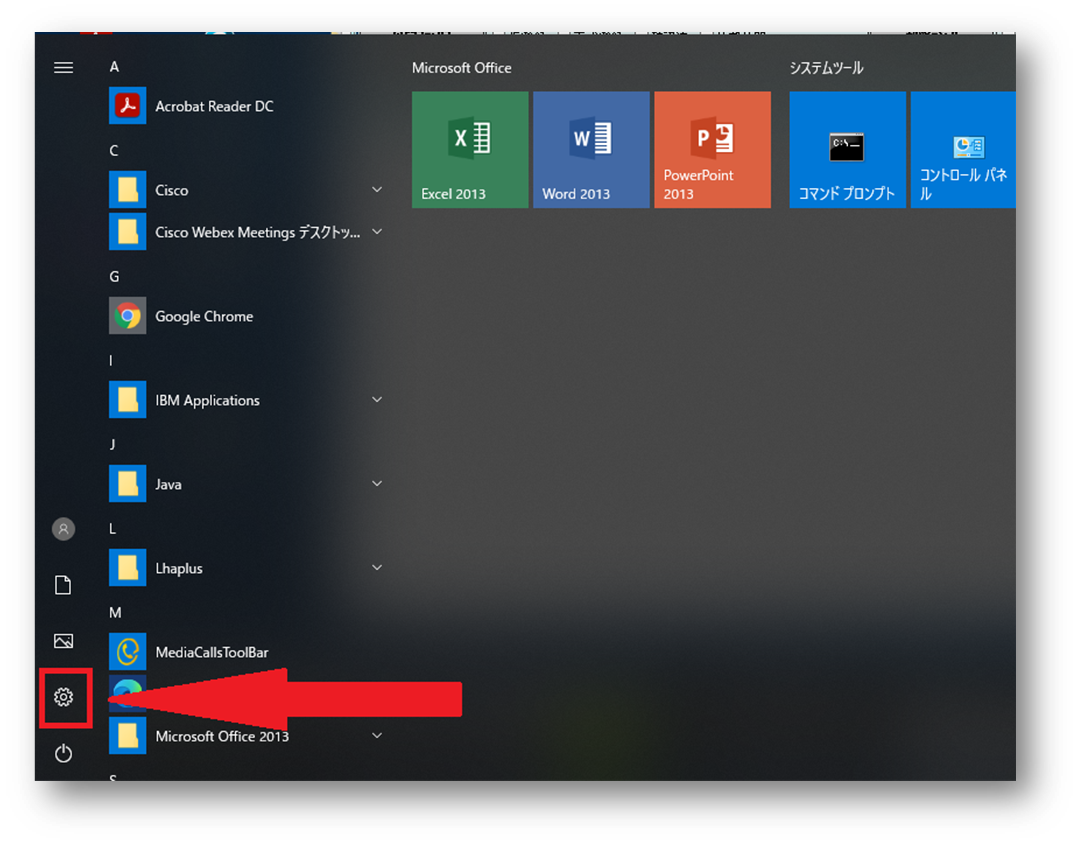
Task: Expand the Java folder chevron
Action: pyautogui.click(x=377, y=484)
